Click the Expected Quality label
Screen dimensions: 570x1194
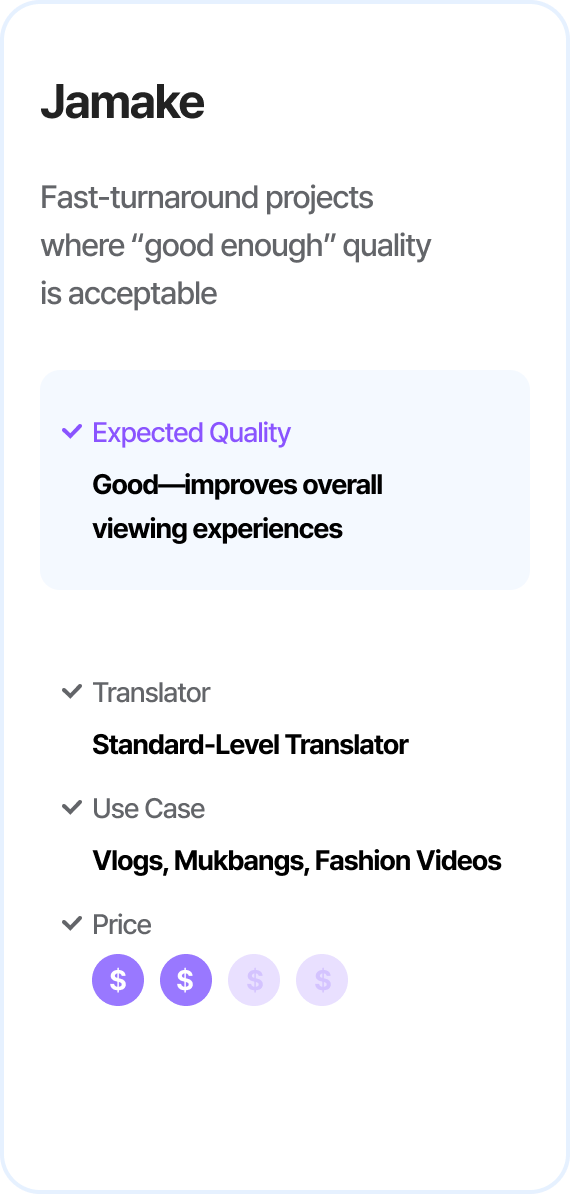tap(192, 433)
